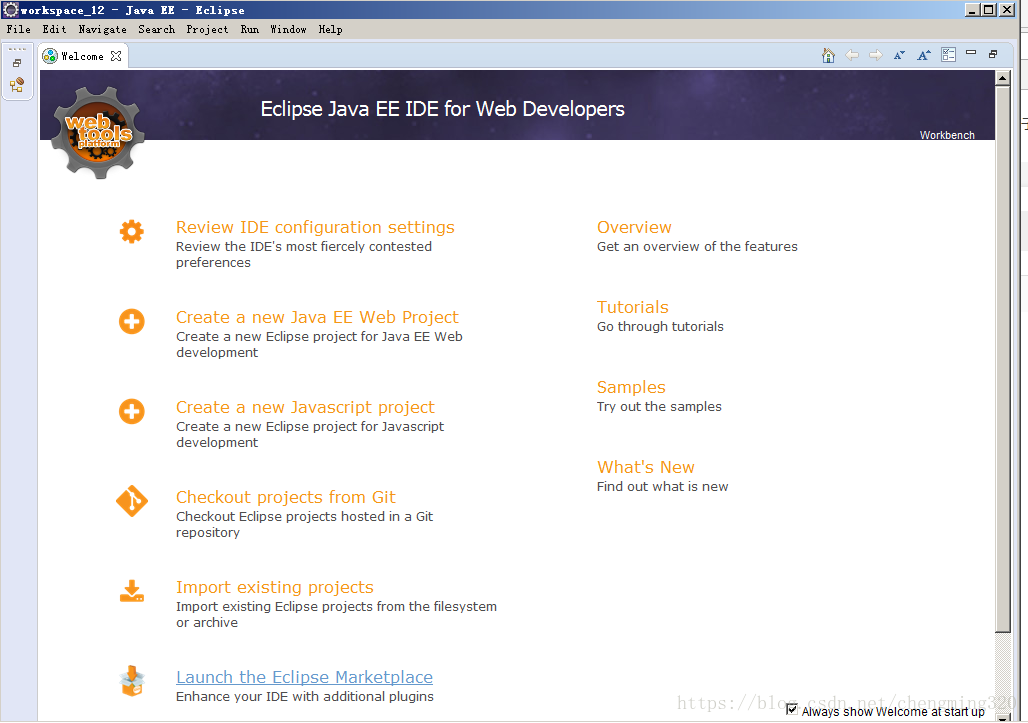Select the Welcome tab

point(82,56)
